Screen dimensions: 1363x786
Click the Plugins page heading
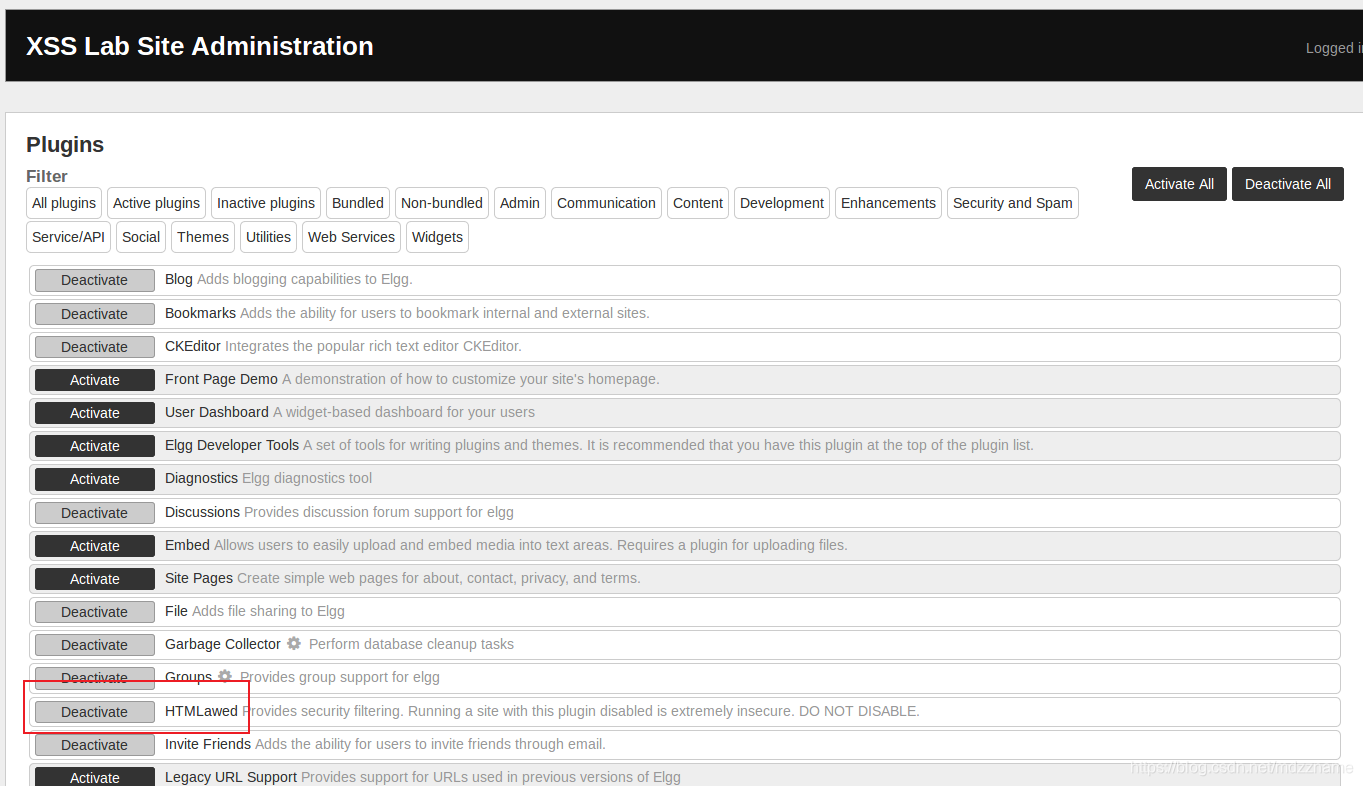tap(65, 144)
